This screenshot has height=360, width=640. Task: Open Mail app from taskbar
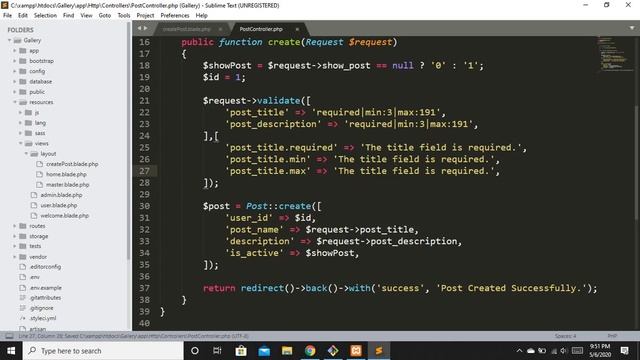coord(264,351)
